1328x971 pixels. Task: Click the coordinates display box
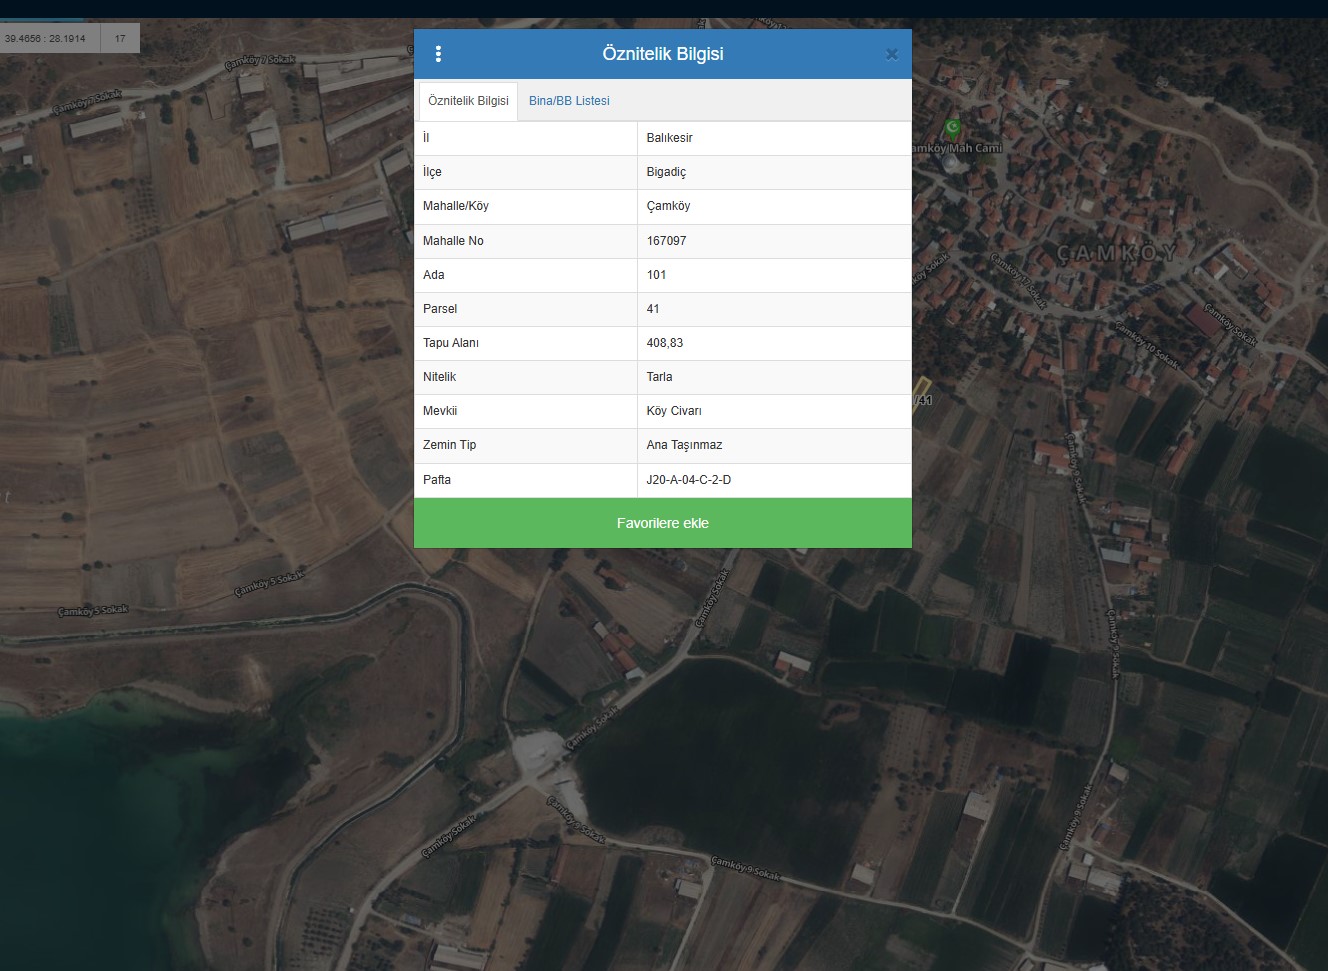[46, 39]
